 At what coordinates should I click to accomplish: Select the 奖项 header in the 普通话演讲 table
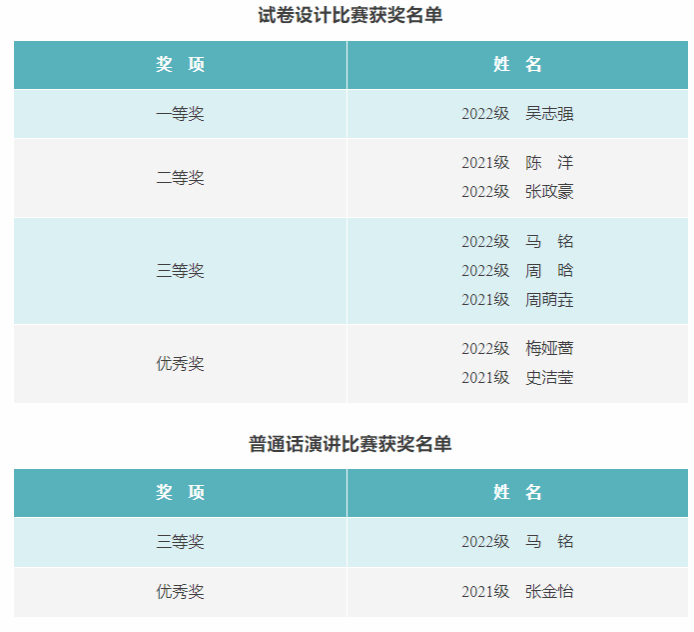[180, 492]
